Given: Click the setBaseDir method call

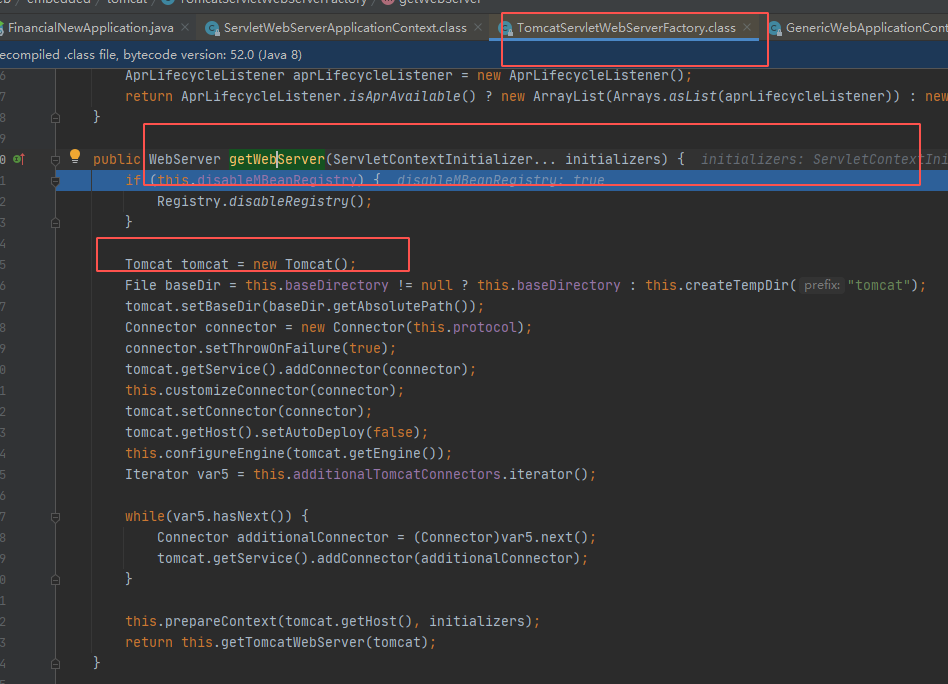Looking at the screenshot, I should 221,306.
